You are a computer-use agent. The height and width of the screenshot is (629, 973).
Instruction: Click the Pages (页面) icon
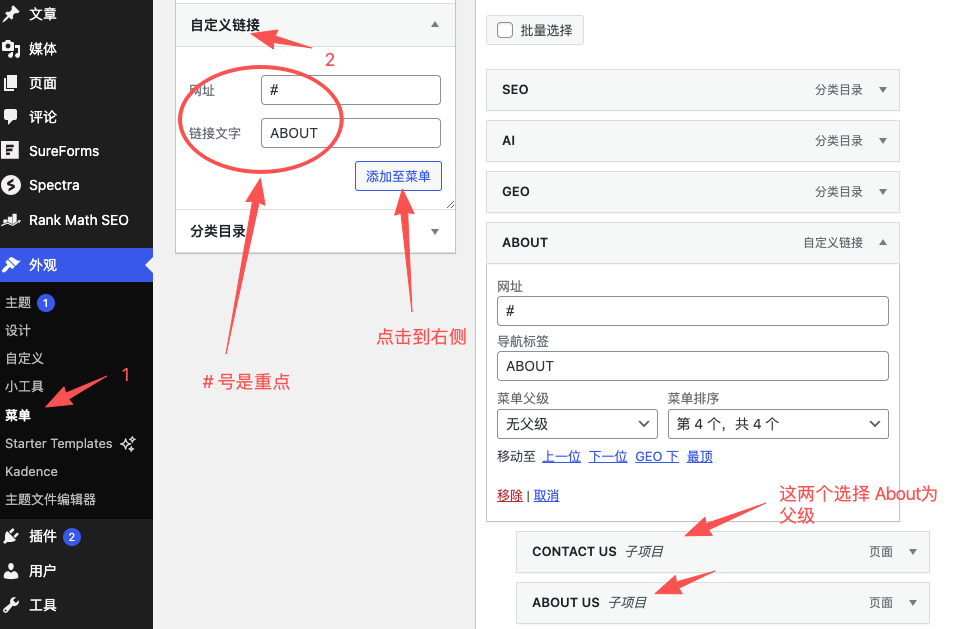pos(11,83)
